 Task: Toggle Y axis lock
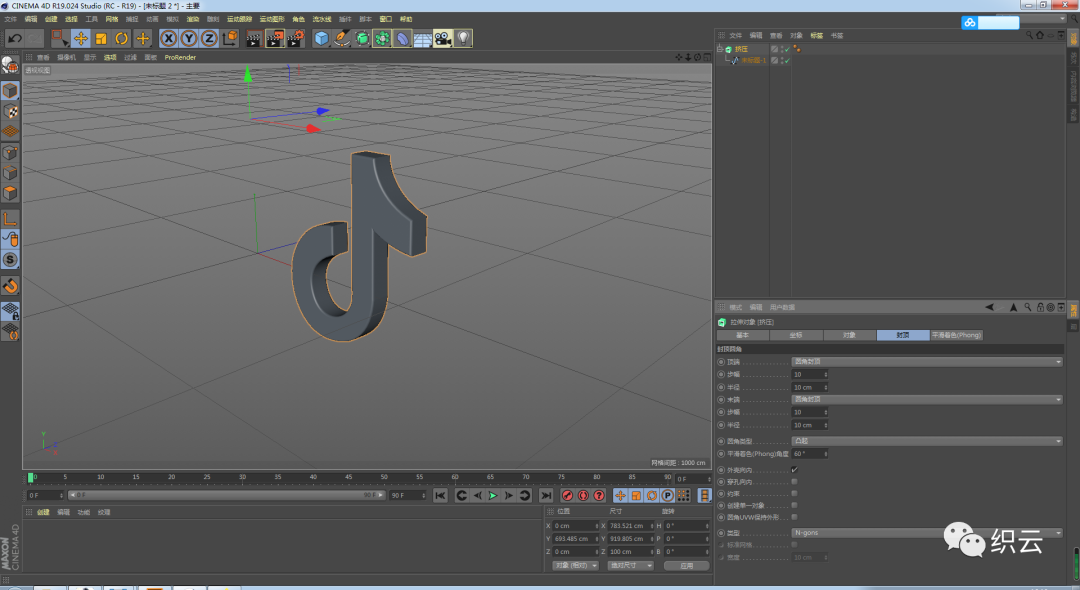[x=189, y=39]
